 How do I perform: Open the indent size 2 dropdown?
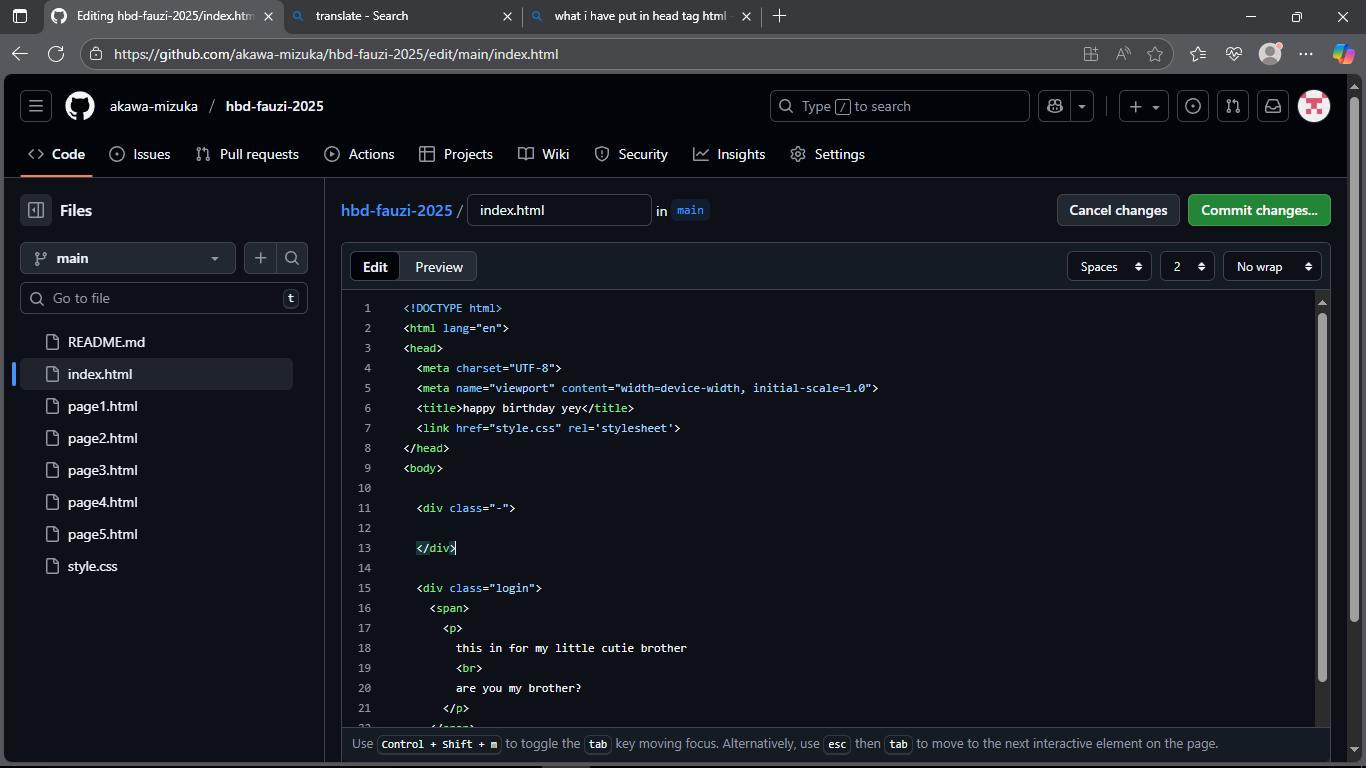point(1187,267)
